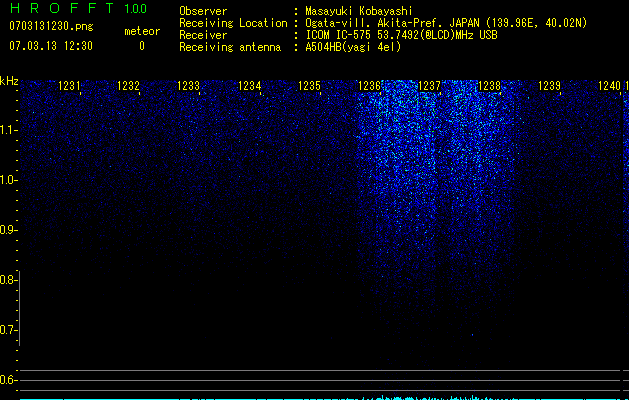Click the Receiver ICOM IC-575 text
The height and width of the screenshot is (400, 629).
click(x=401, y=35)
